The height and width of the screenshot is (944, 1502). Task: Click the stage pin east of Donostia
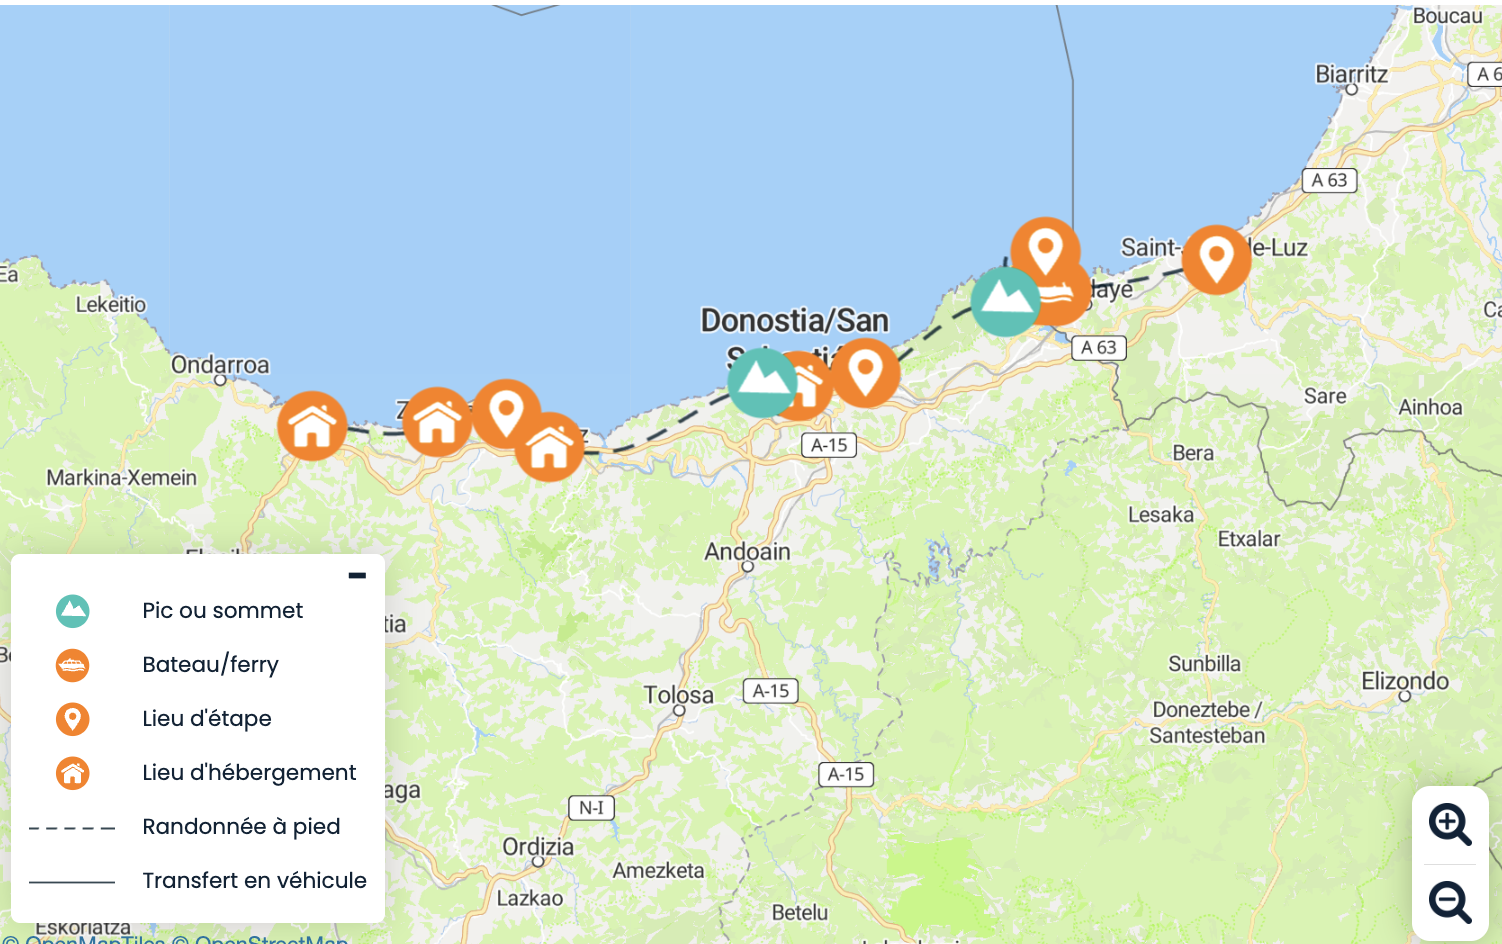tap(866, 373)
